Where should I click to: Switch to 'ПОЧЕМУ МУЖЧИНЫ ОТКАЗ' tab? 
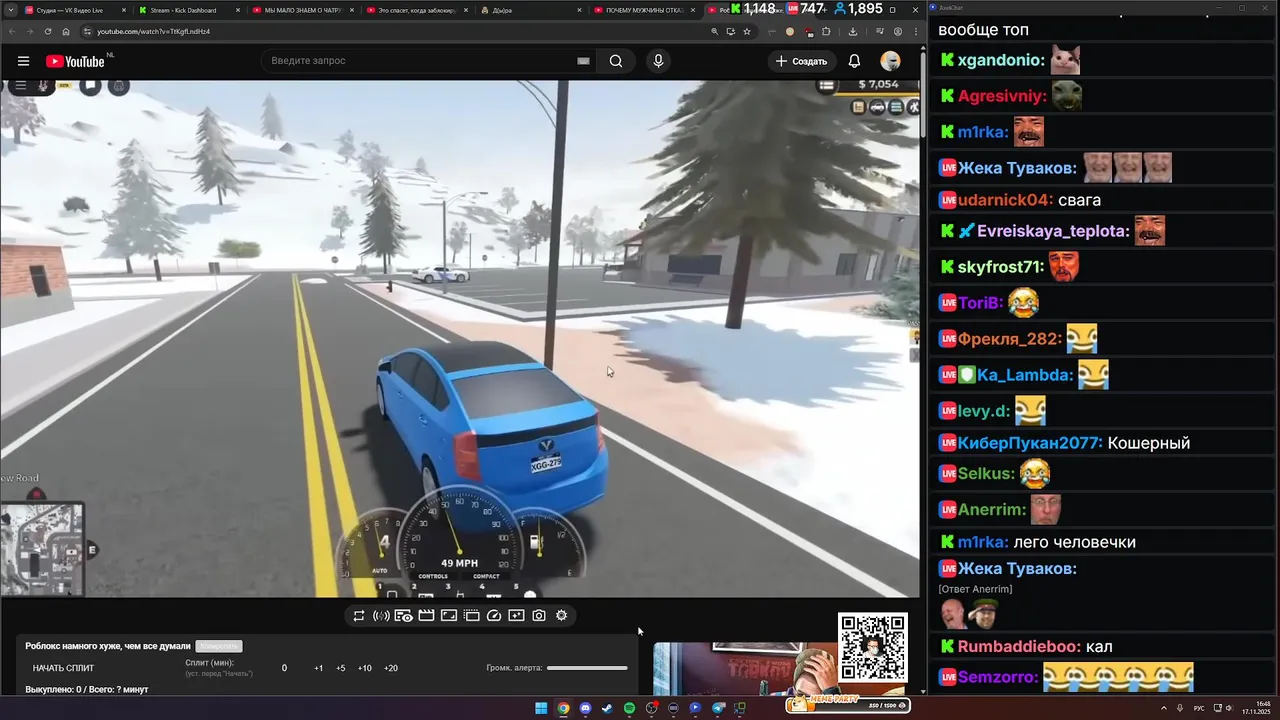pyautogui.click(x=643, y=10)
